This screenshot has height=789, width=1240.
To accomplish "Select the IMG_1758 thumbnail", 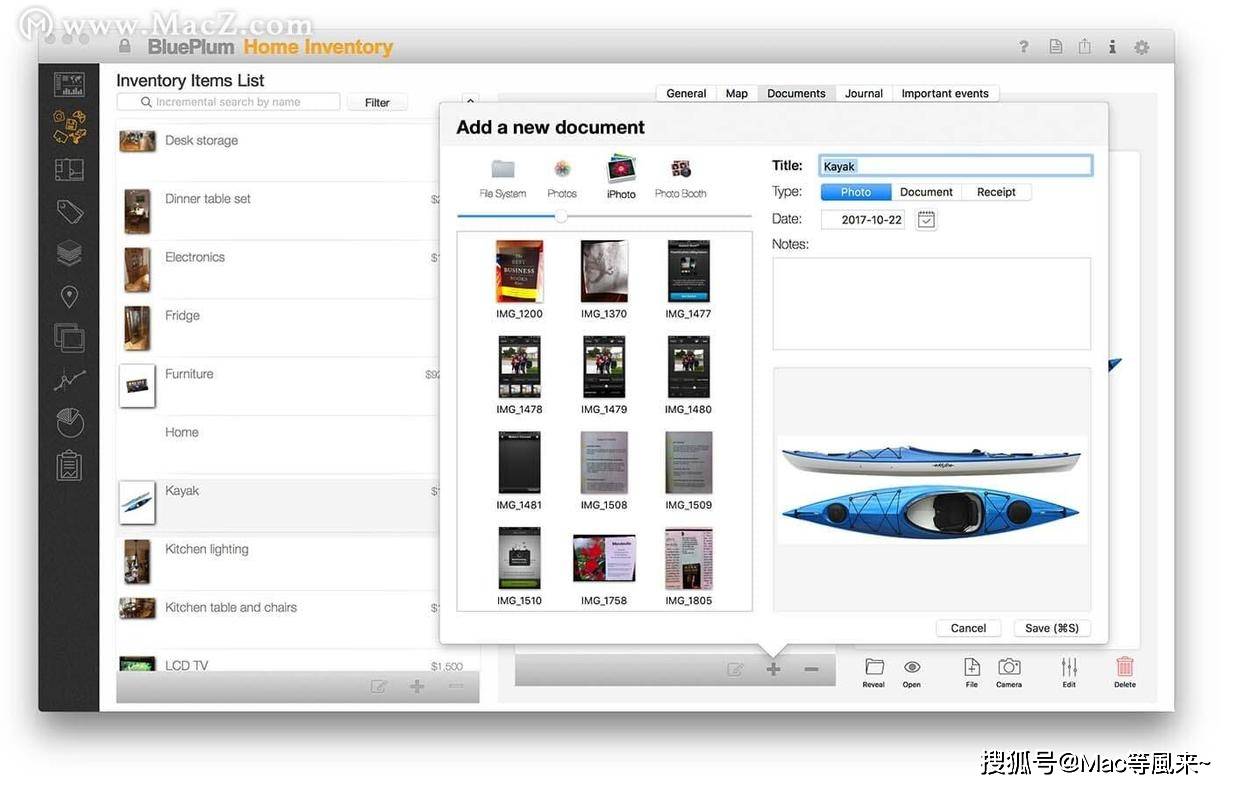I will pos(604,558).
